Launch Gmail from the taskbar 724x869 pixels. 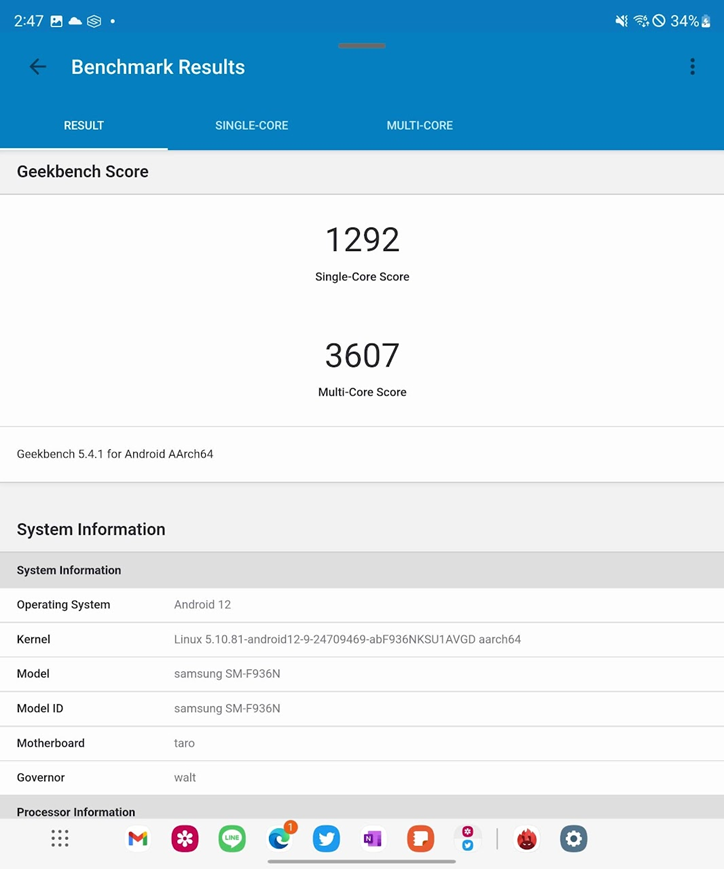[x=138, y=839]
